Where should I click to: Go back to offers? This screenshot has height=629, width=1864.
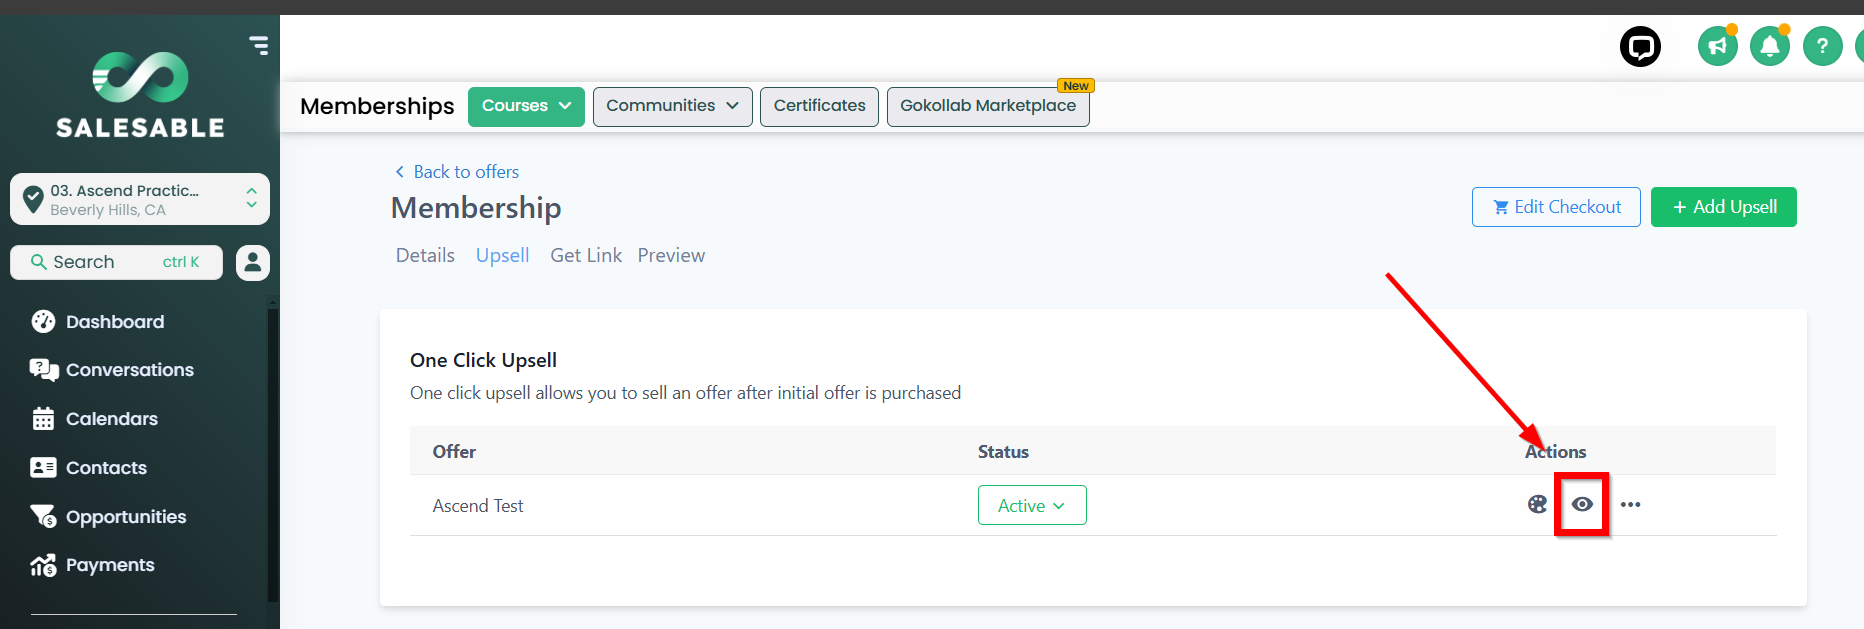click(x=457, y=172)
